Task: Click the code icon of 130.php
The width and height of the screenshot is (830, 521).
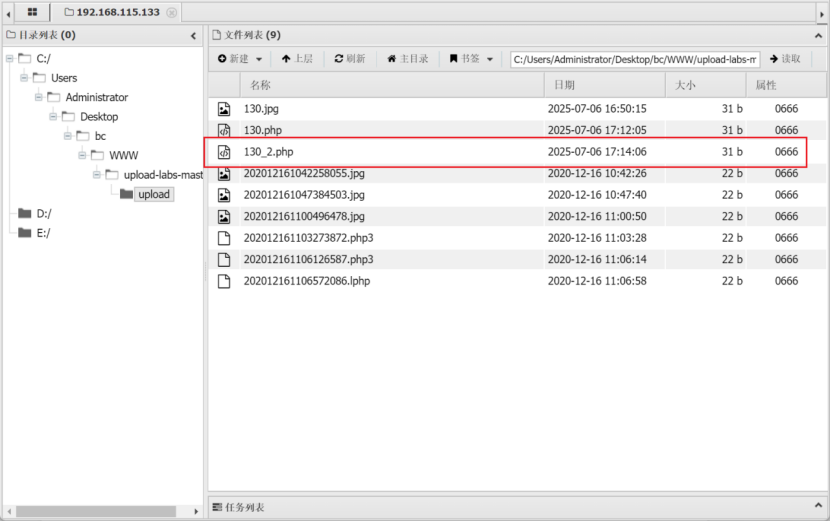Action: (x=224, y=130)
